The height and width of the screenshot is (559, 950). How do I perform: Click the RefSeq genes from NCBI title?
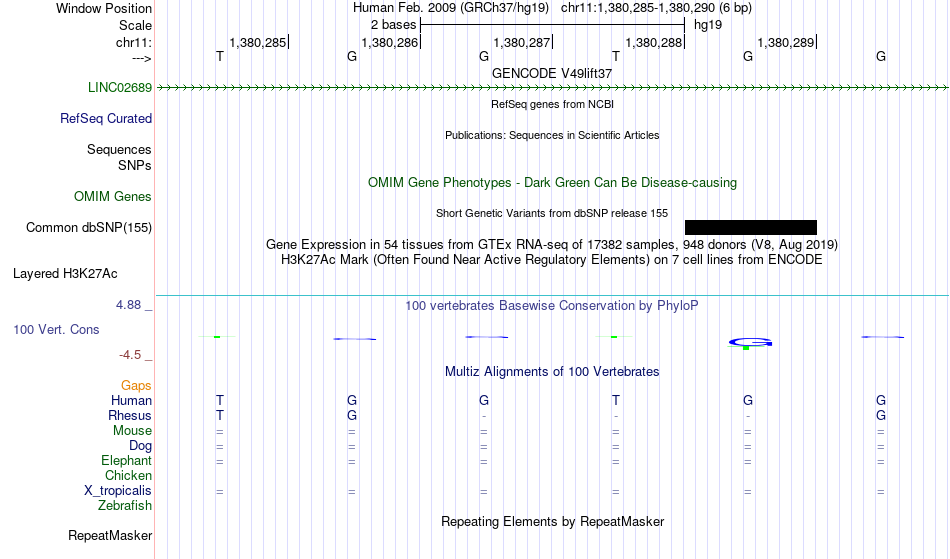(552, 104)
